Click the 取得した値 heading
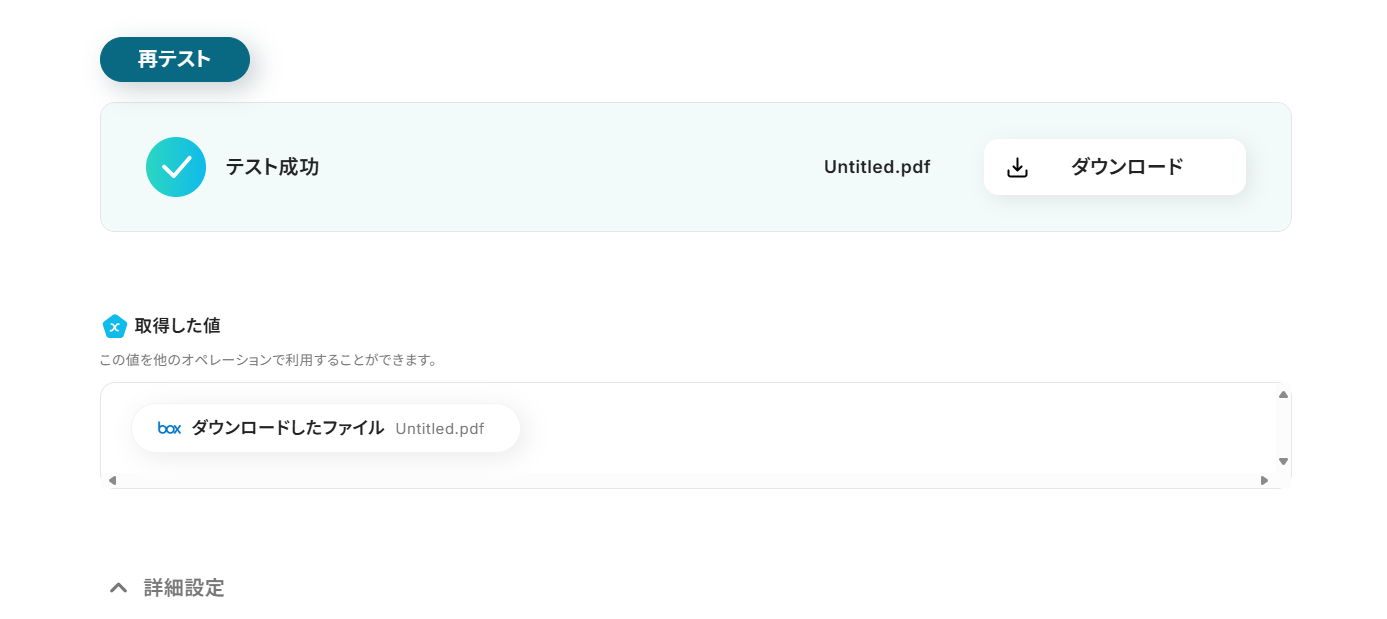 (178, 326)
